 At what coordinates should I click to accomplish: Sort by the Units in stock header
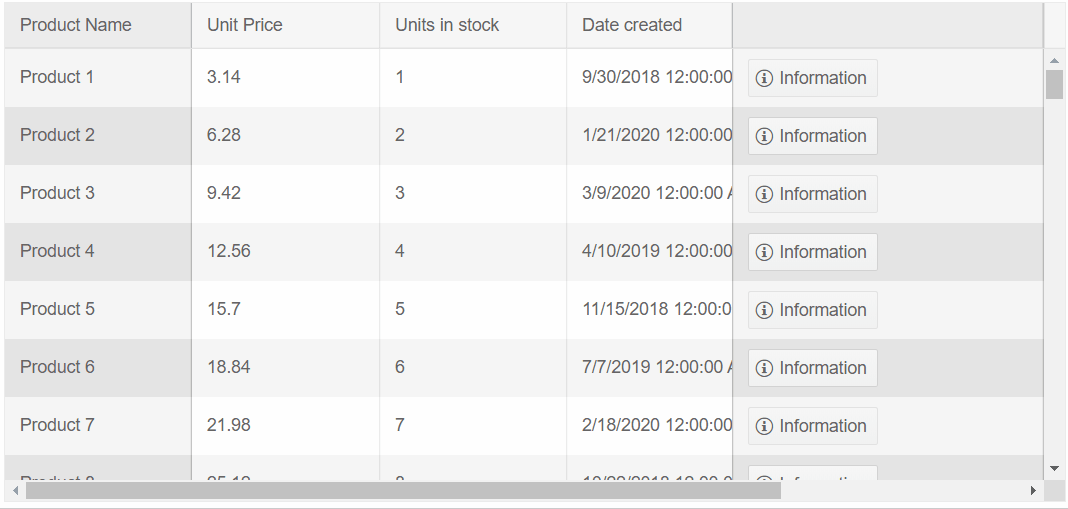coord(447,25)
